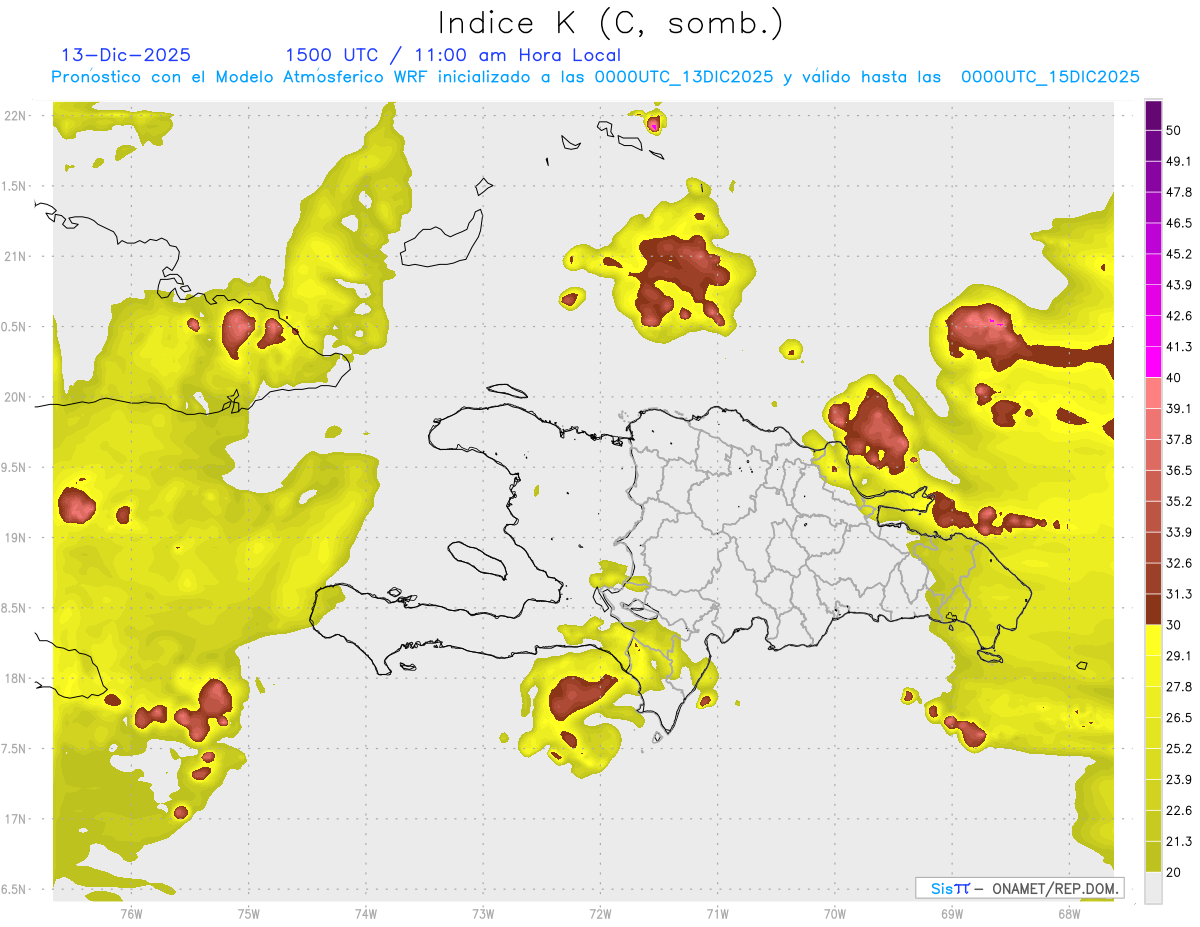The image size is (1200, 927).
Task: Click the colorbar value 25.2
Action: [x=1180, y=749]
